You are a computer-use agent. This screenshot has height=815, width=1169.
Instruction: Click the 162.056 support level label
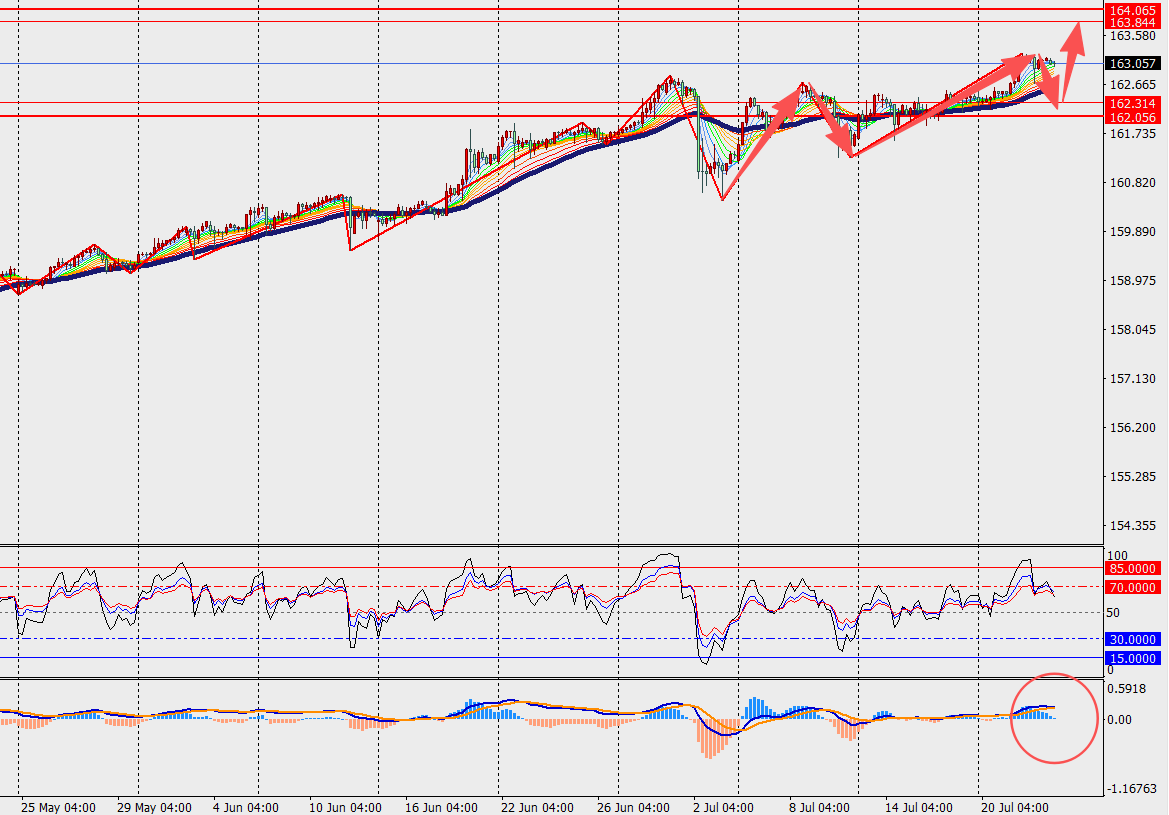coord(1132,117)
